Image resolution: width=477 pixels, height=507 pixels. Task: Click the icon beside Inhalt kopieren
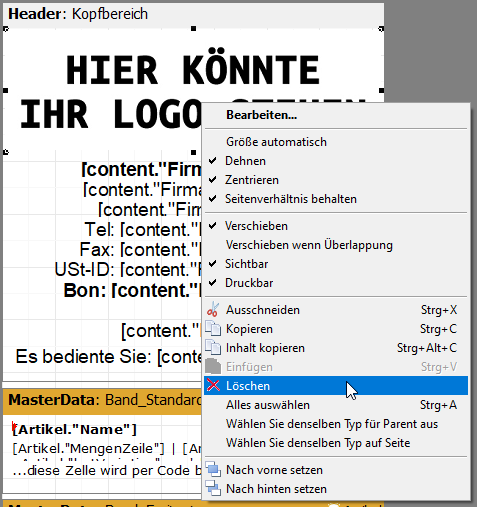click(213, 348)
